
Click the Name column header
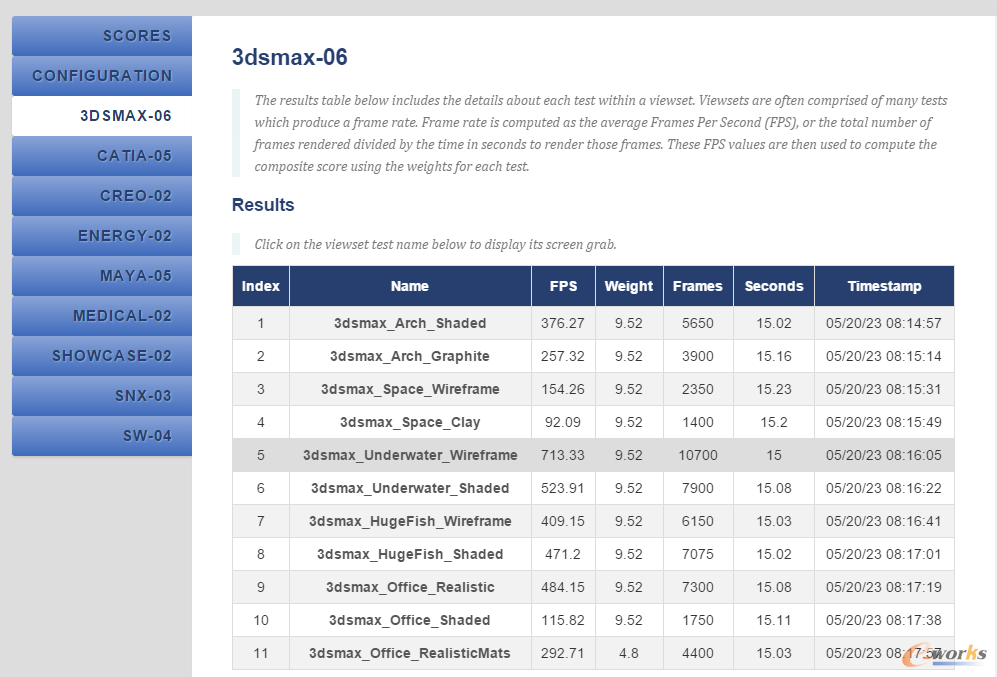click(x=410, y=286)
